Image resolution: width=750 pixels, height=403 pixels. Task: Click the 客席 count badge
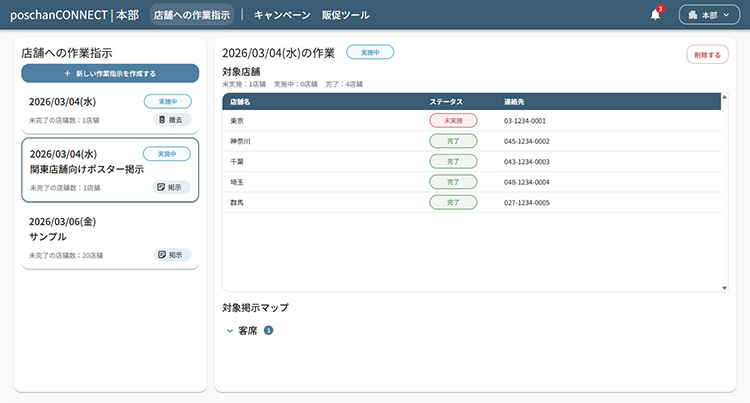[268, 331]
